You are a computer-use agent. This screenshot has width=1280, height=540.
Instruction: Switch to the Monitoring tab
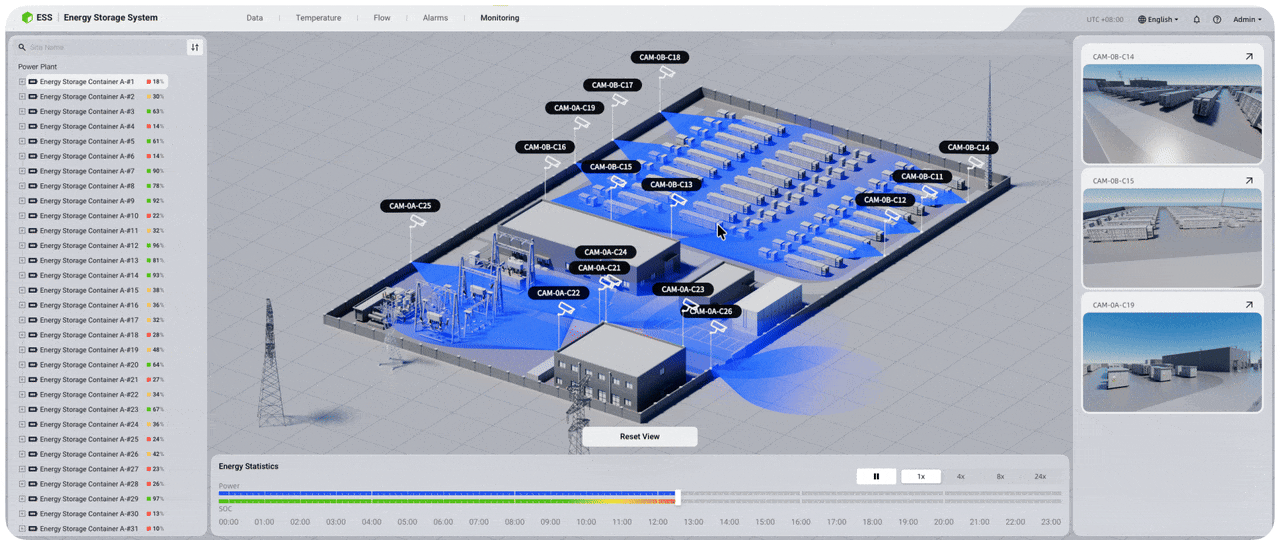click(x=499, y=18)
